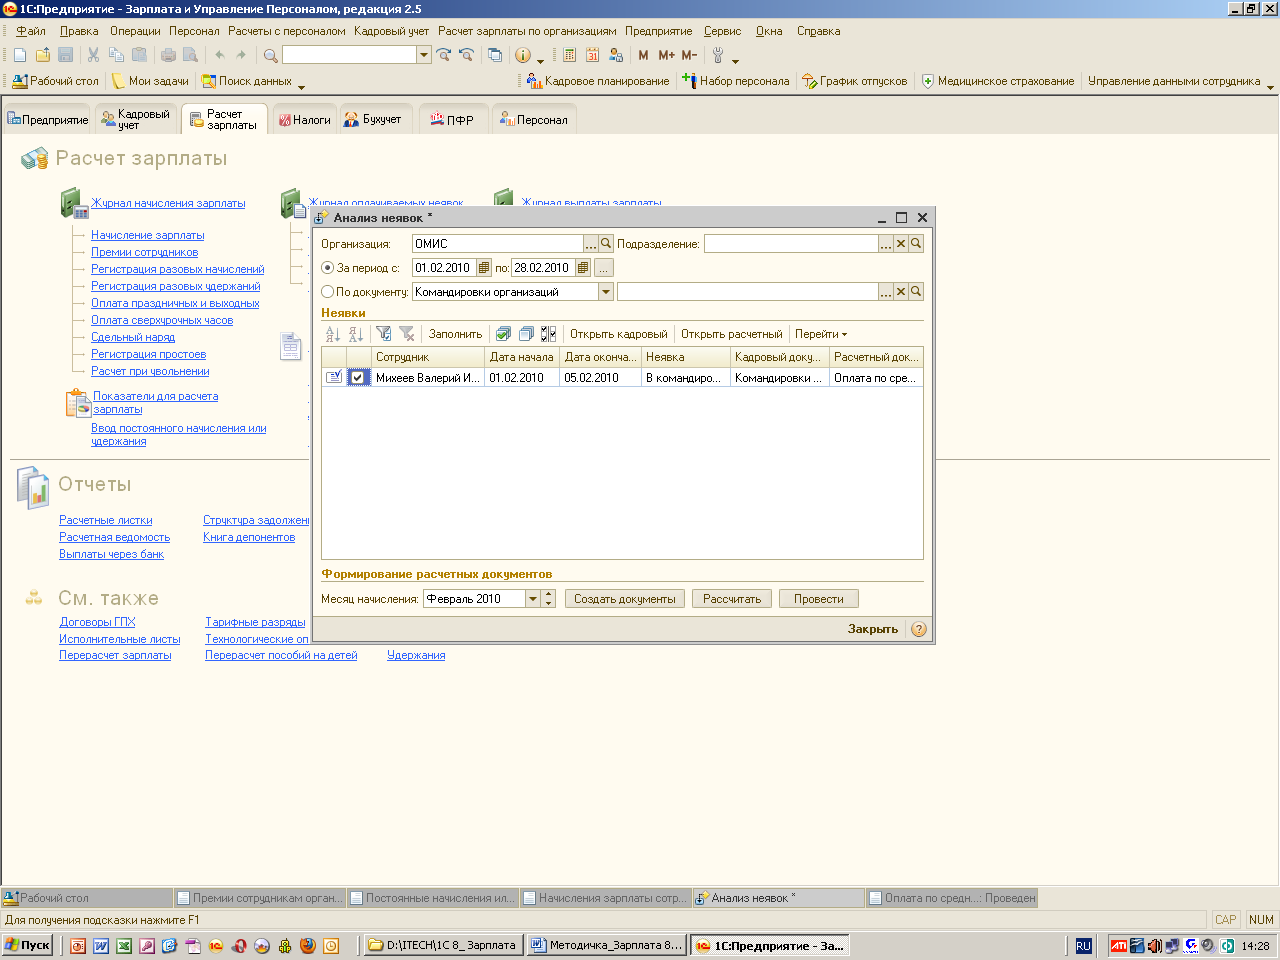The height and width of the screenshot is (960, 1280).
Task: Clear the Подразделение field with X icon
Action: pos(901,243)
